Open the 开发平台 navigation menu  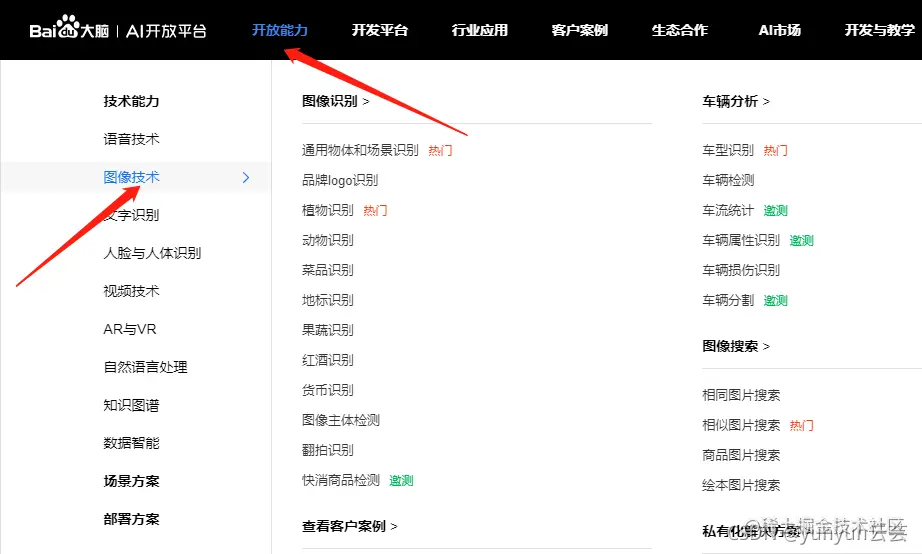pos(380,30)
